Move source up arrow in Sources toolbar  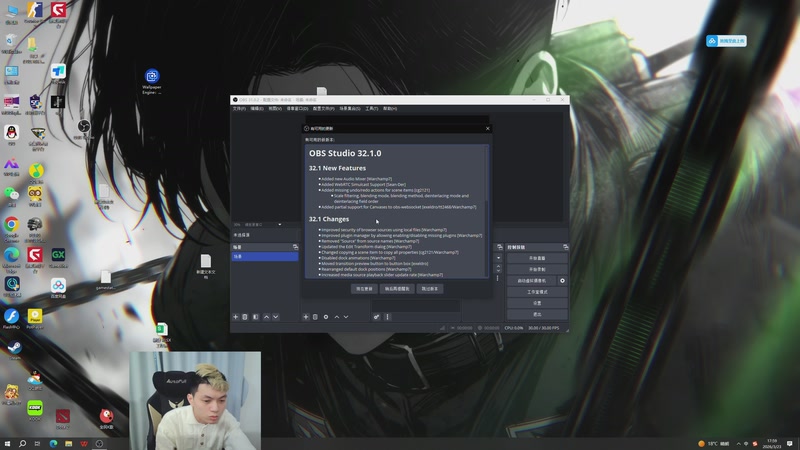click(x=337, y=317)
